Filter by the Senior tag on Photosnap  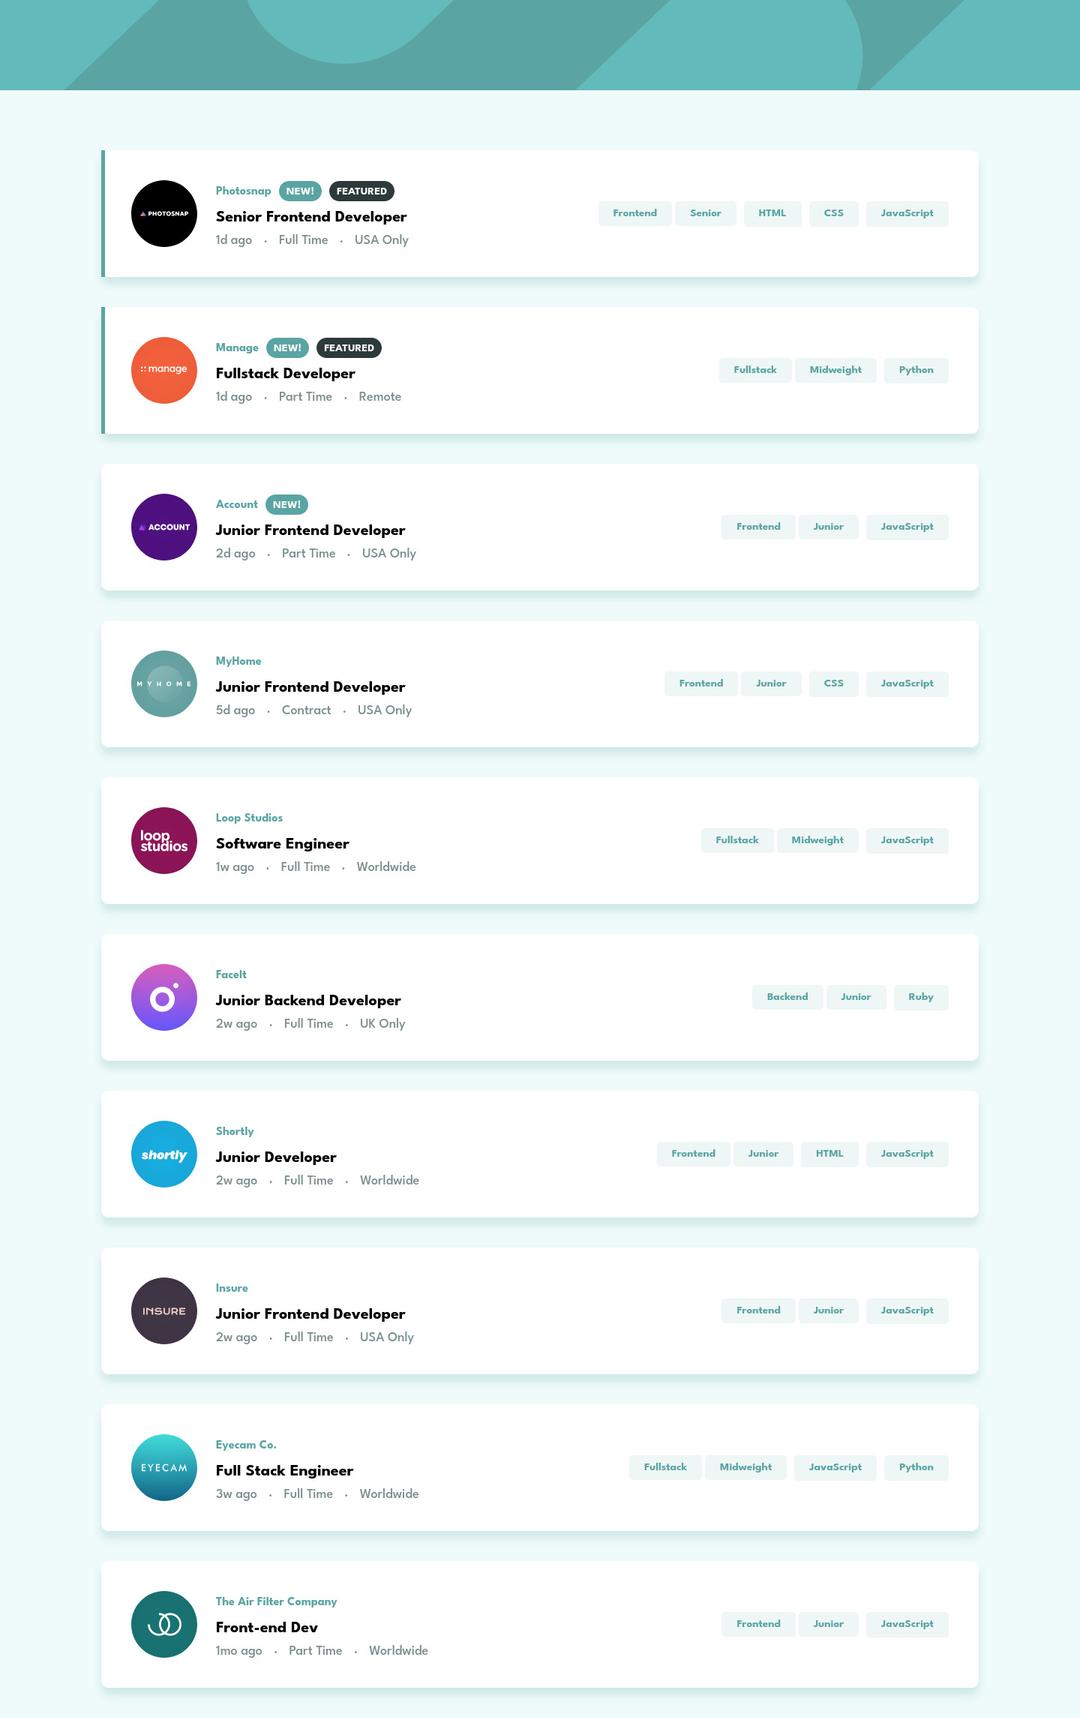point(705,213)
